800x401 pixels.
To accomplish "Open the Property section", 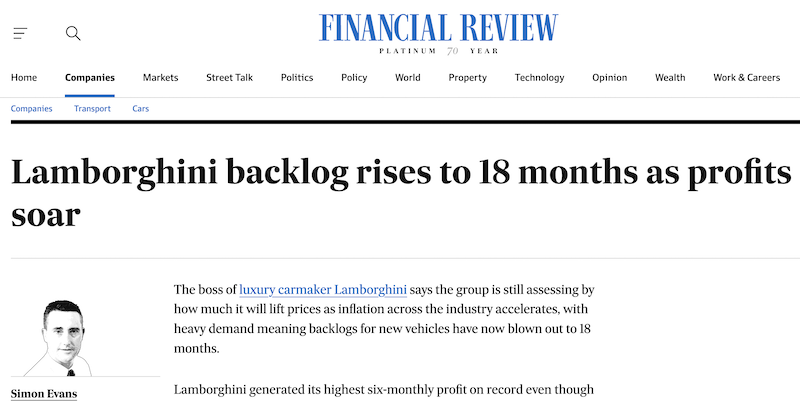I will click(467, 78).
